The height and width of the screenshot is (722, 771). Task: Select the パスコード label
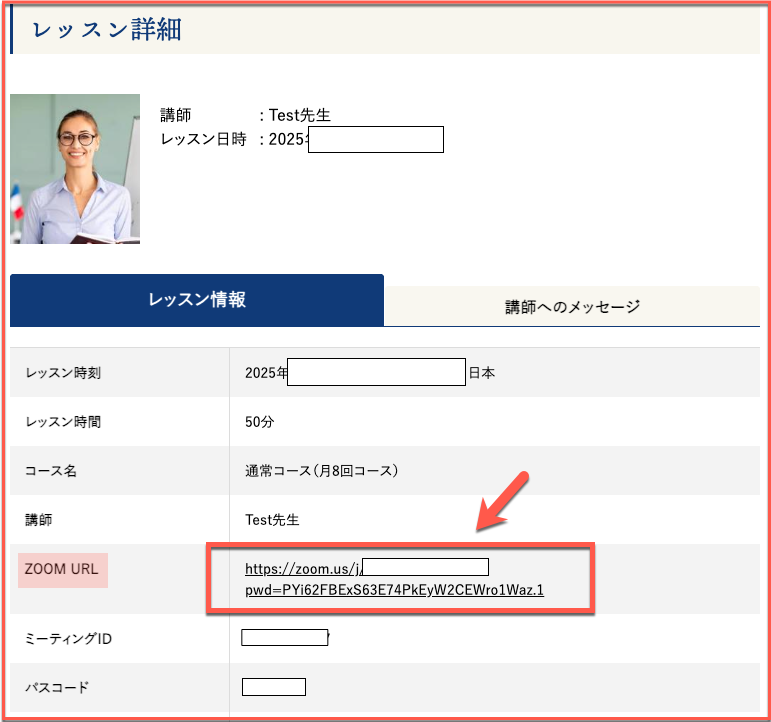[57, 688]
